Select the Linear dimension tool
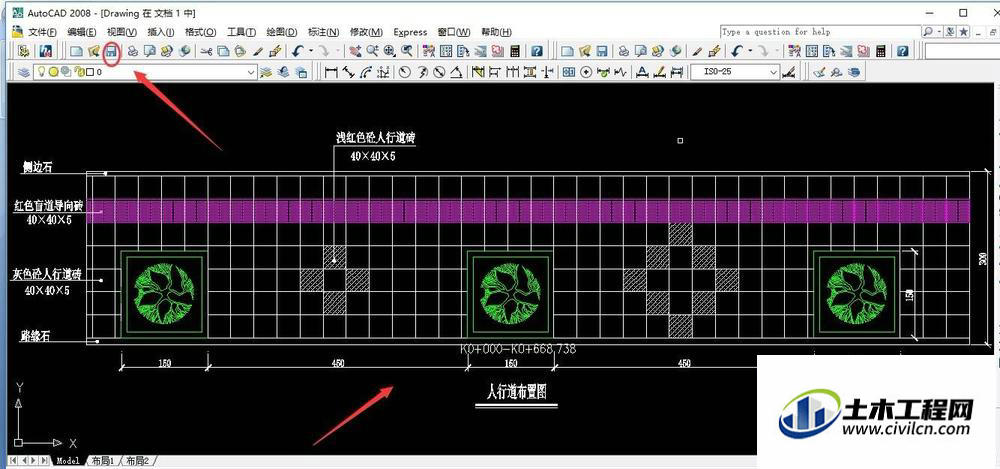The height and width of the screenshot is (469, 1000). (331, 72)
